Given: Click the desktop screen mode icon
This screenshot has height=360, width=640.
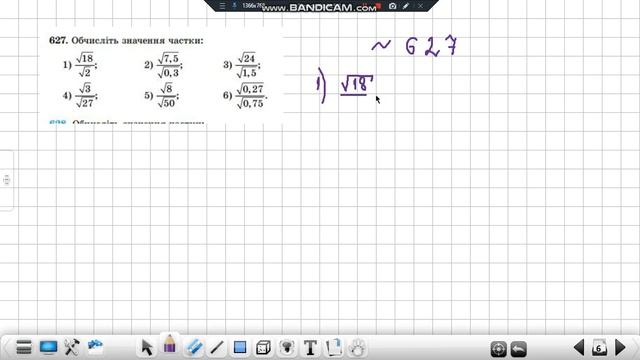Looking at the screenshot, I should [48, 347].
